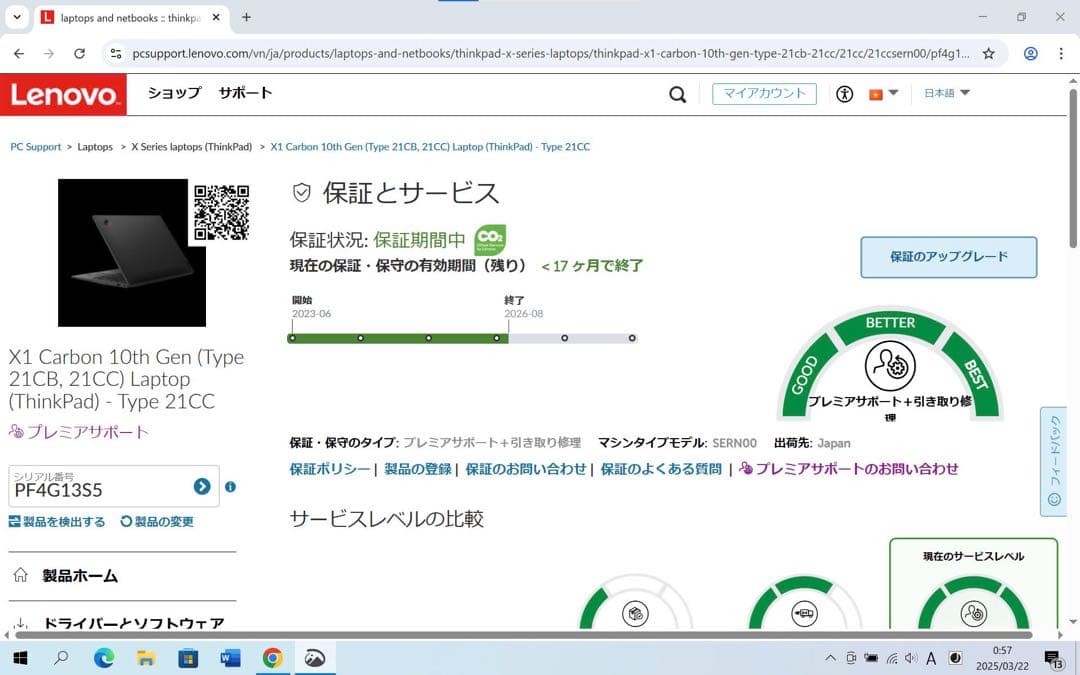This screenshot has height=675, width=1080.
Task: Open Chrome's three-dot menu
Action: [1061, 51]
